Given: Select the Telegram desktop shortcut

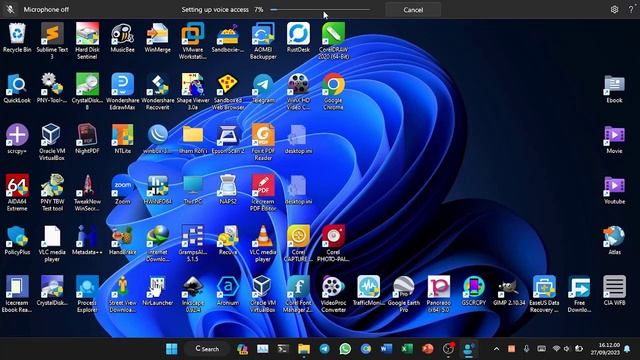Looking at the screenshot, I should 263,89.
